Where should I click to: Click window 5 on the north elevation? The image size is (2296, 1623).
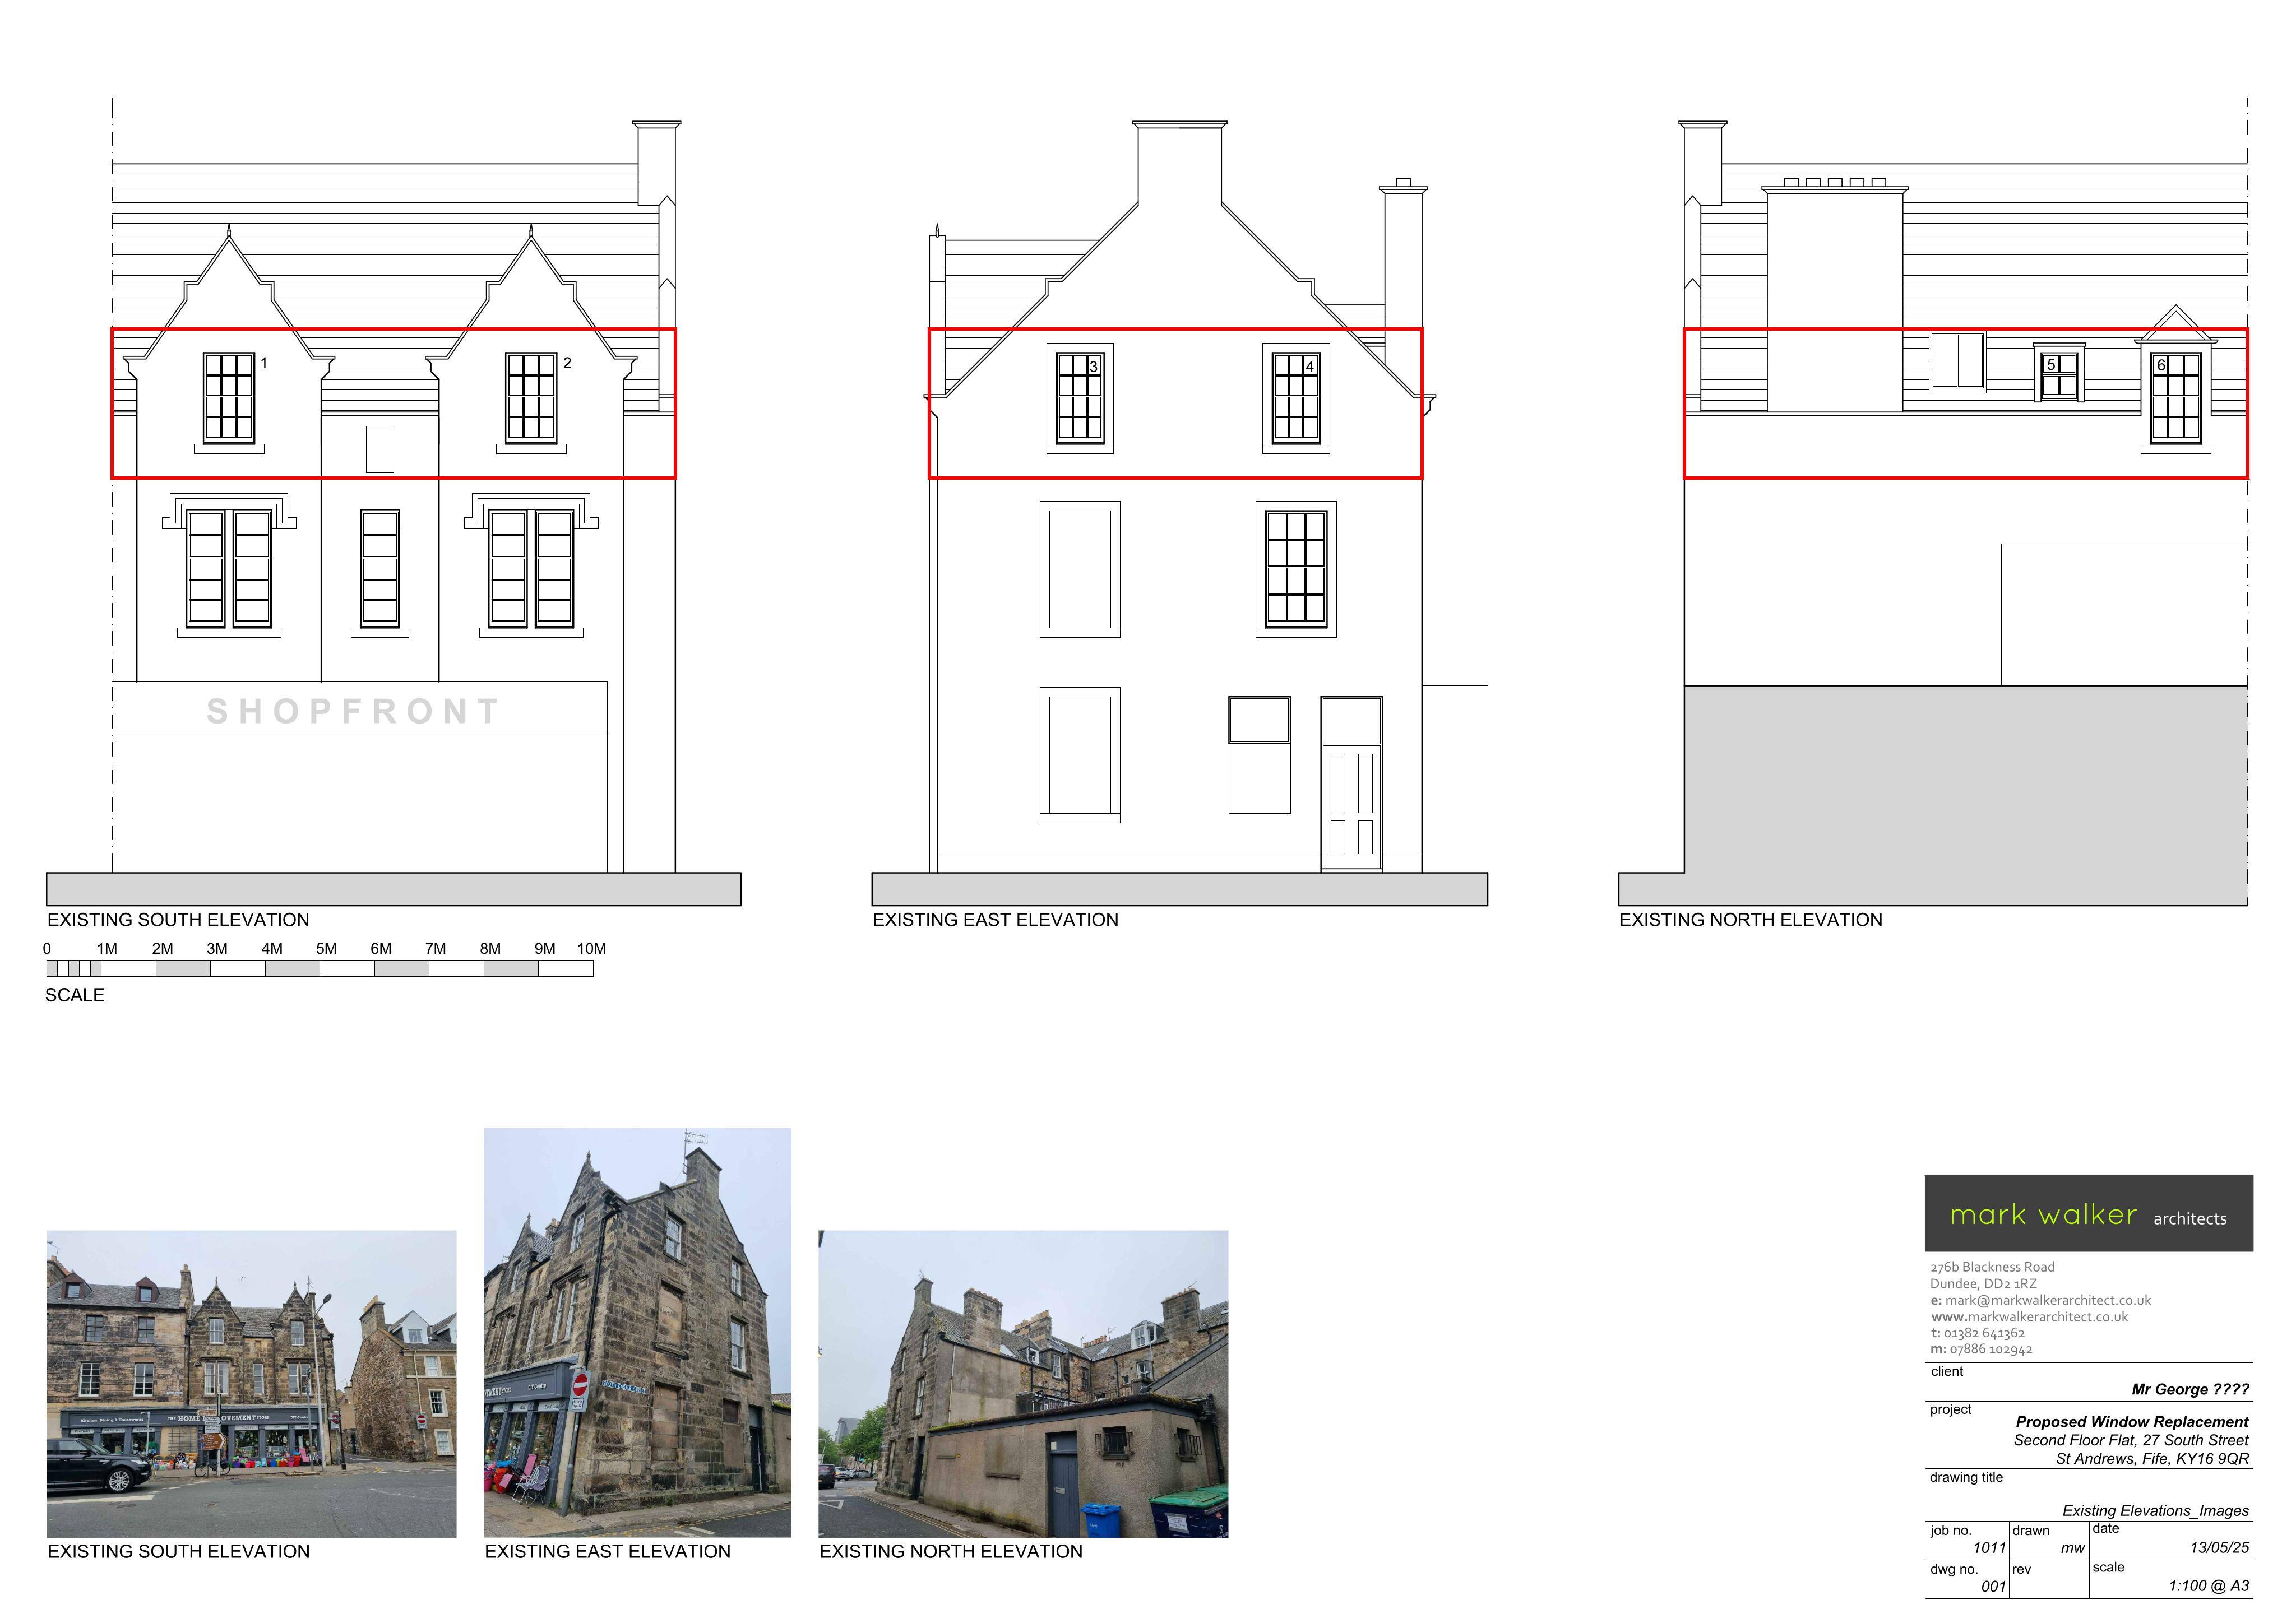(x=2059, y=374)
